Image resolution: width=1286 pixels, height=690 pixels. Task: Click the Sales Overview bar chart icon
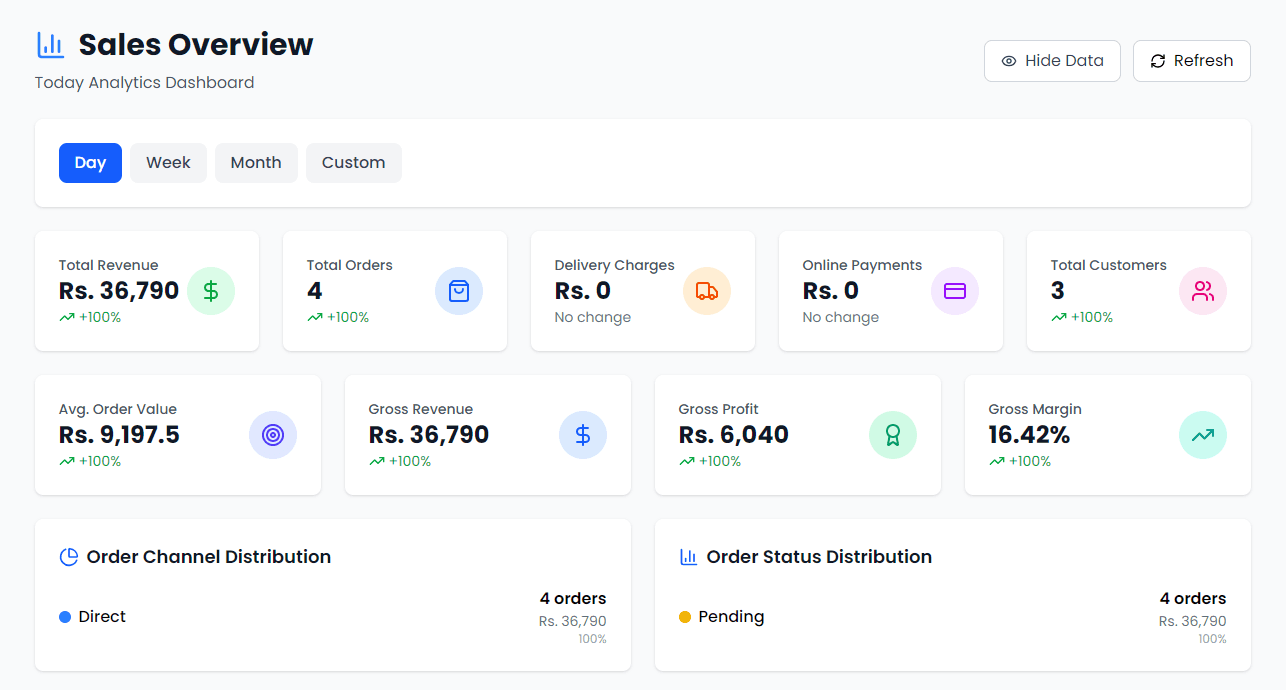pos(51,45)
